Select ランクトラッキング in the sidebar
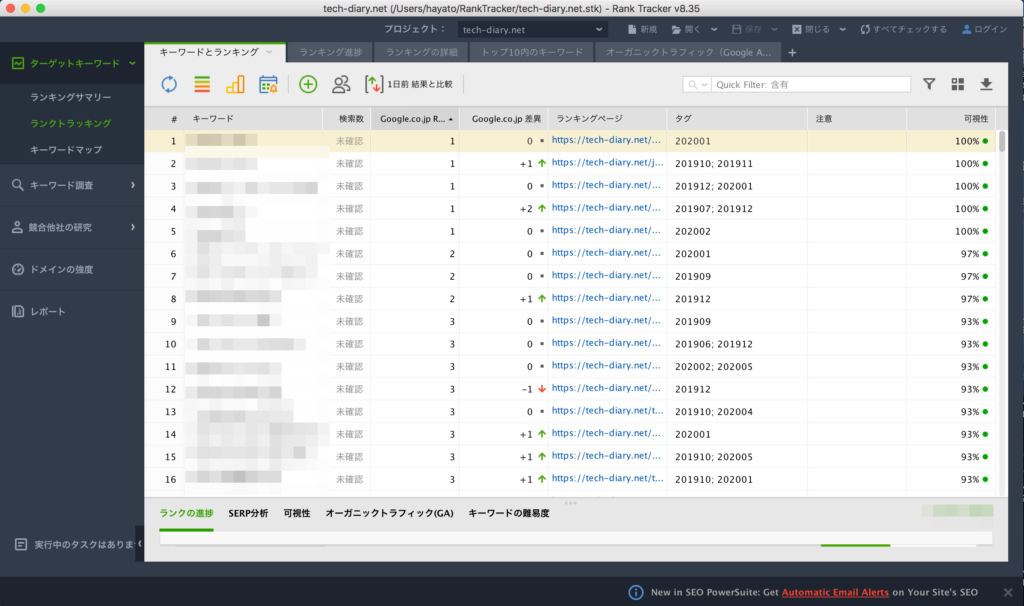This screenshot has height=606, width=1024. point(71,123)
